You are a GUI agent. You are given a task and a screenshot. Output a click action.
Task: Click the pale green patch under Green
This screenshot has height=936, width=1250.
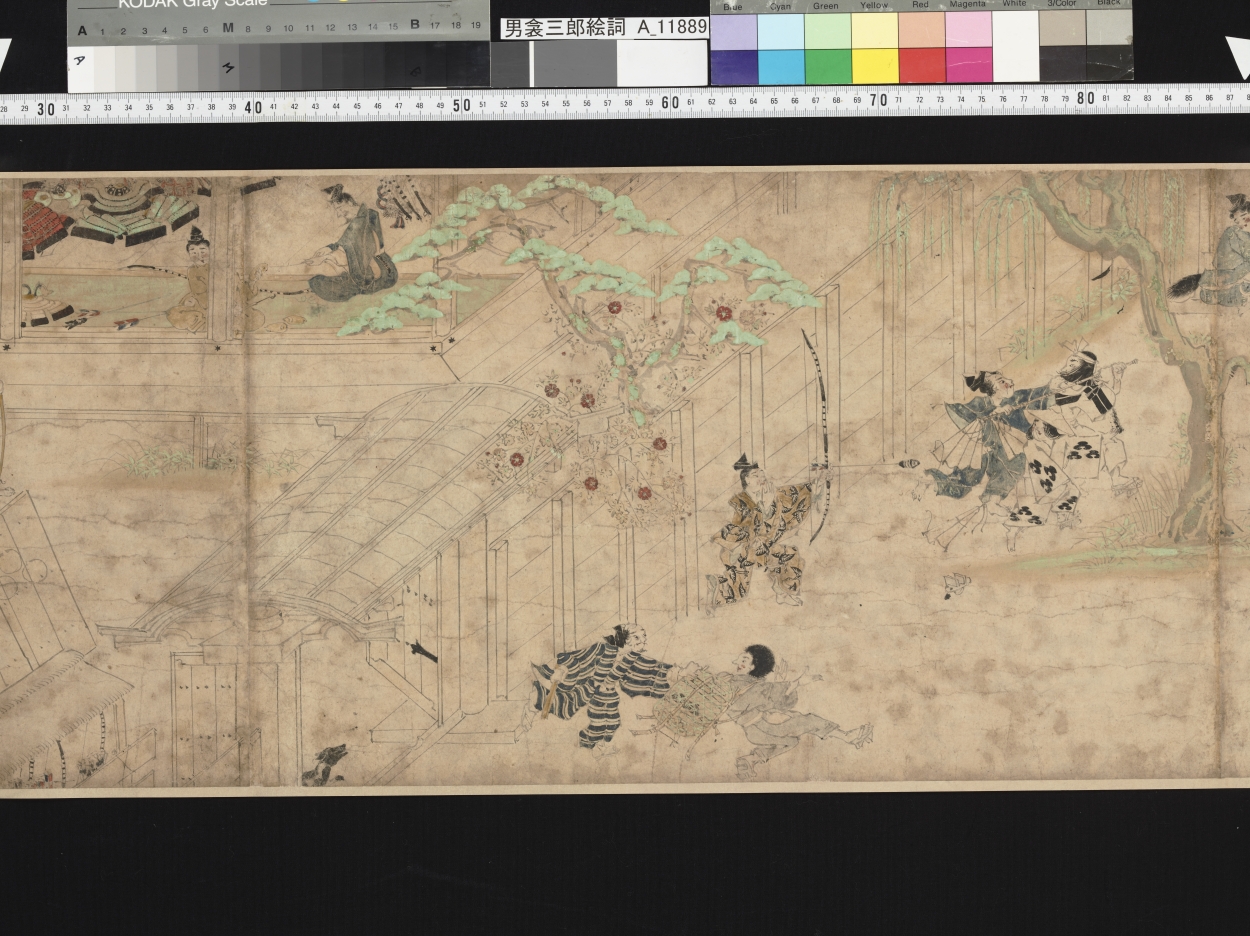[x=827, y=31]
